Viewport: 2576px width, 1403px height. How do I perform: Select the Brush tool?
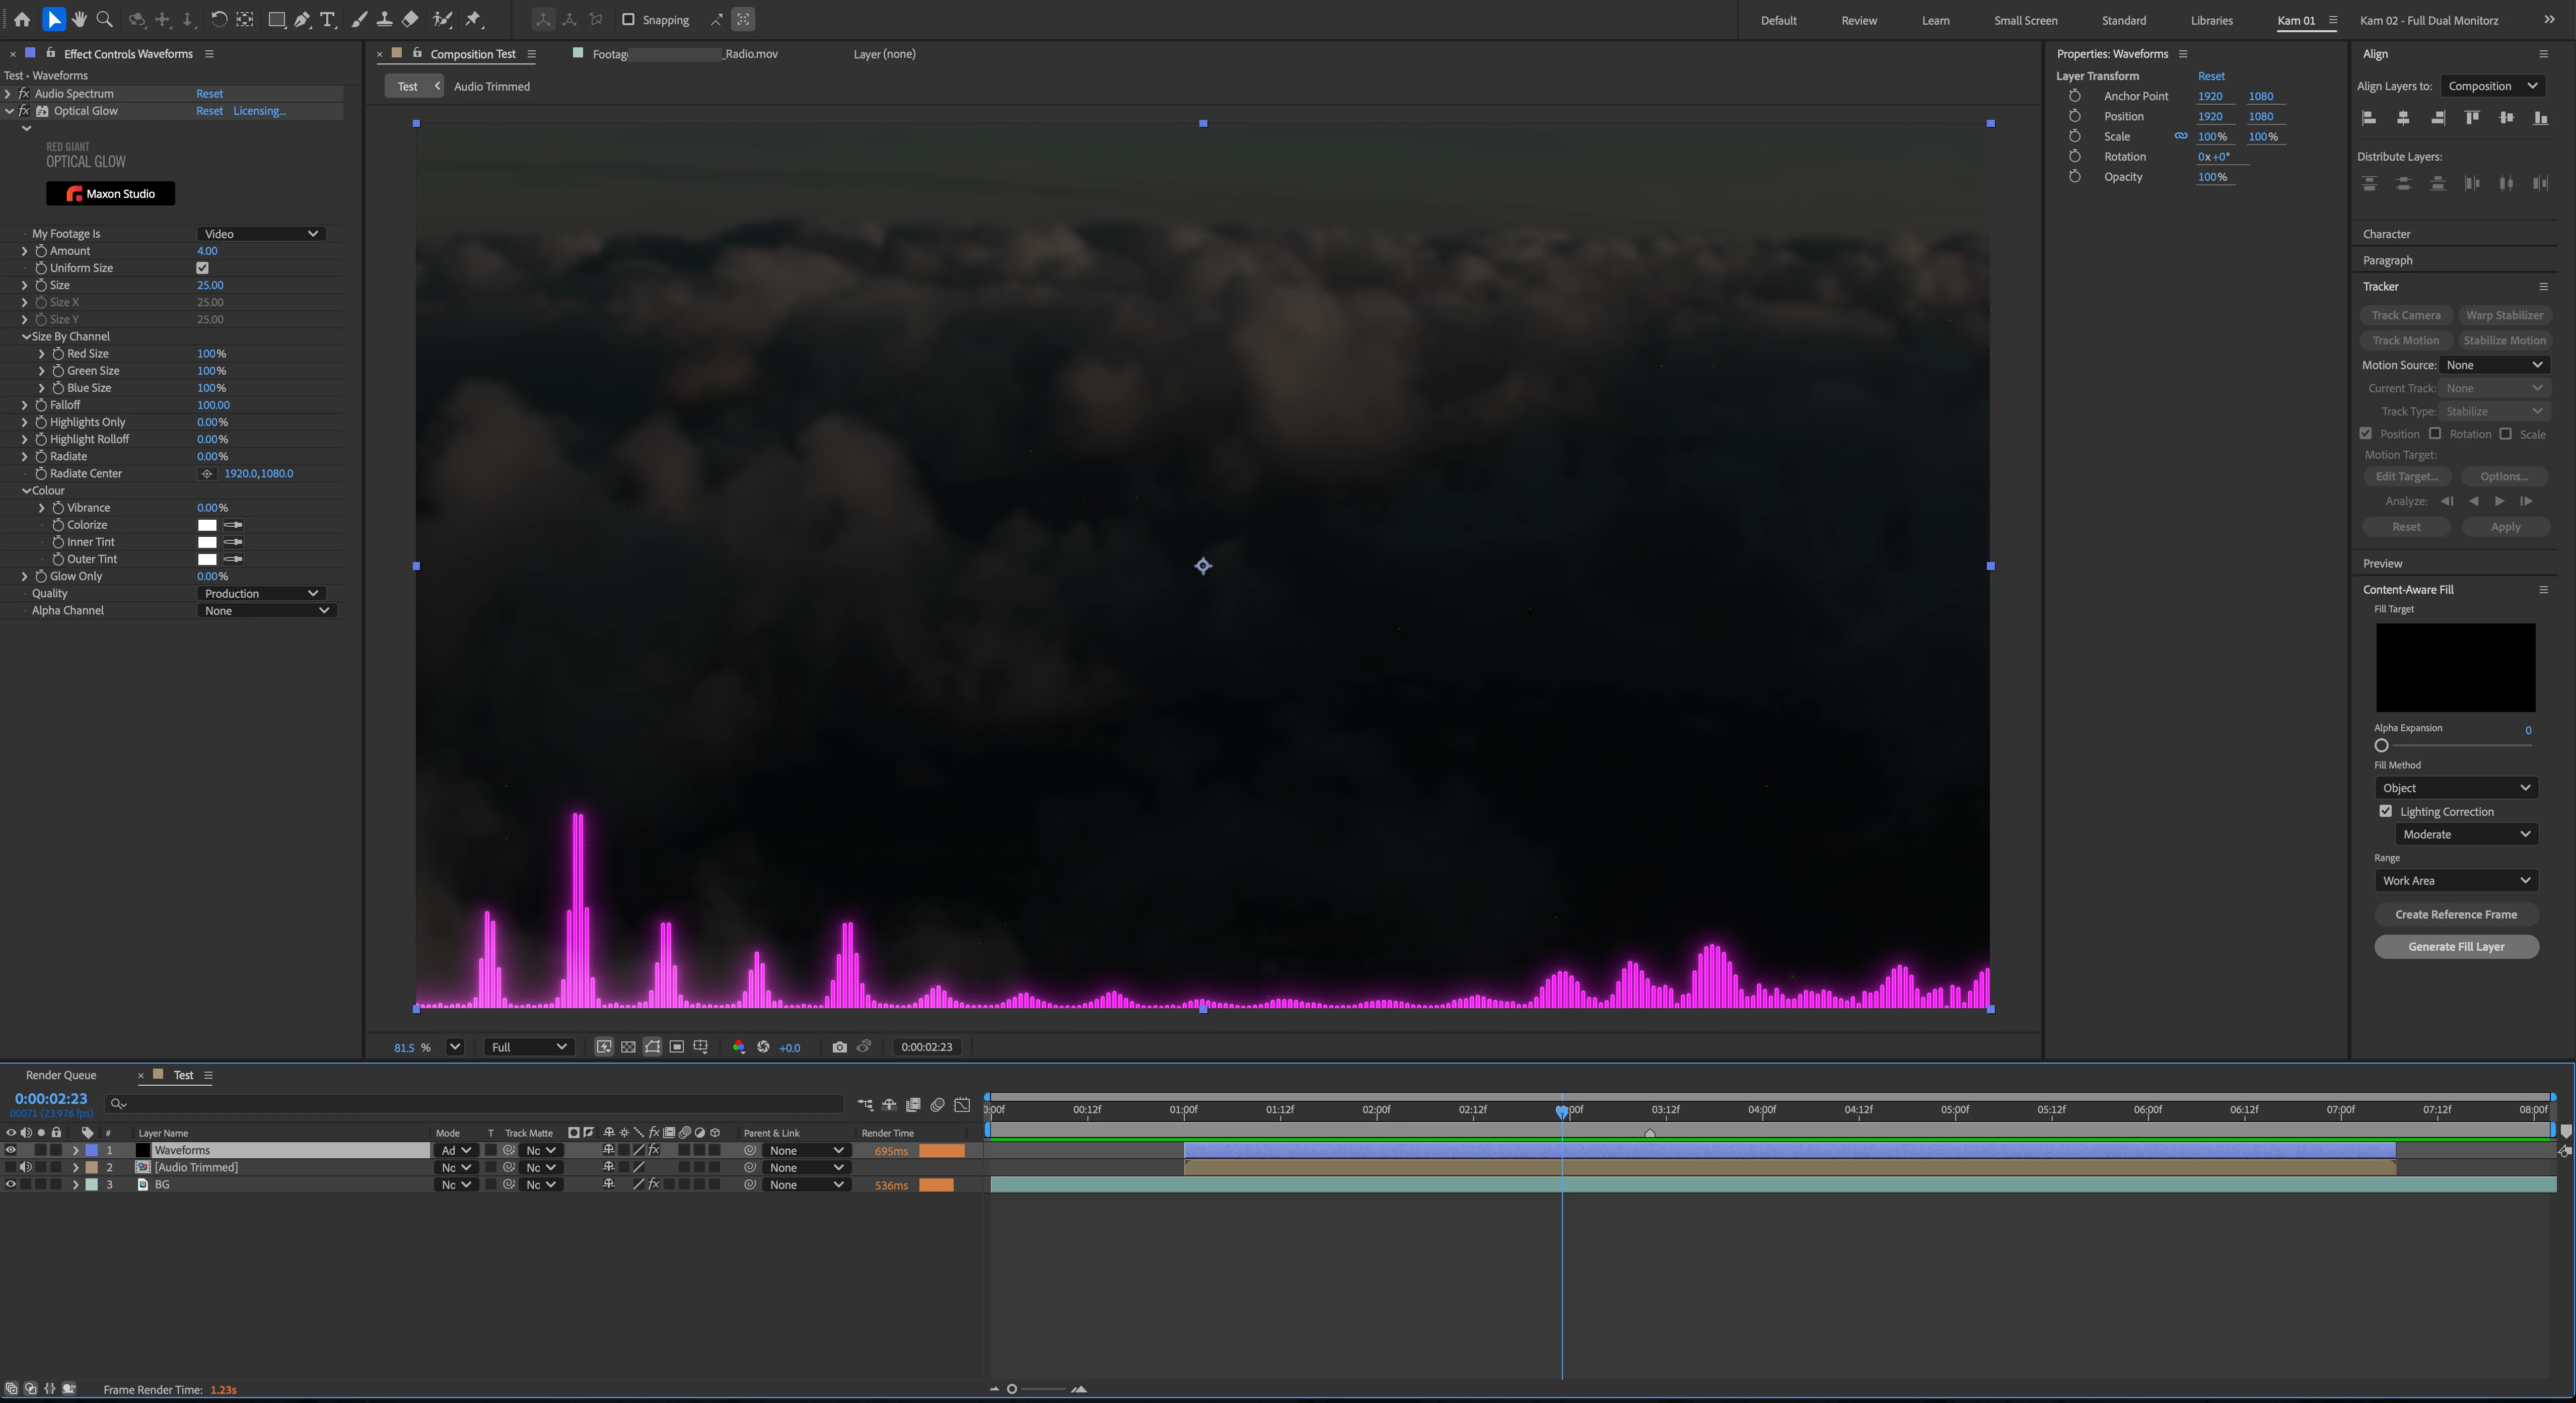tap(359, 19)
